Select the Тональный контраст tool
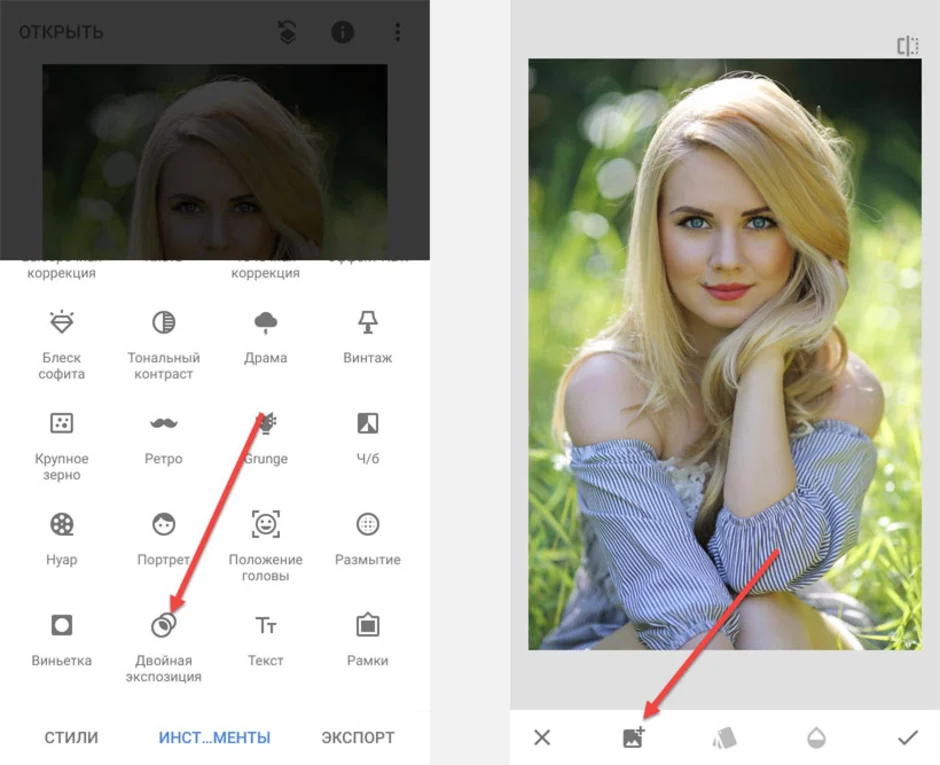Viewport: 940px width, 765px height. 164,344
